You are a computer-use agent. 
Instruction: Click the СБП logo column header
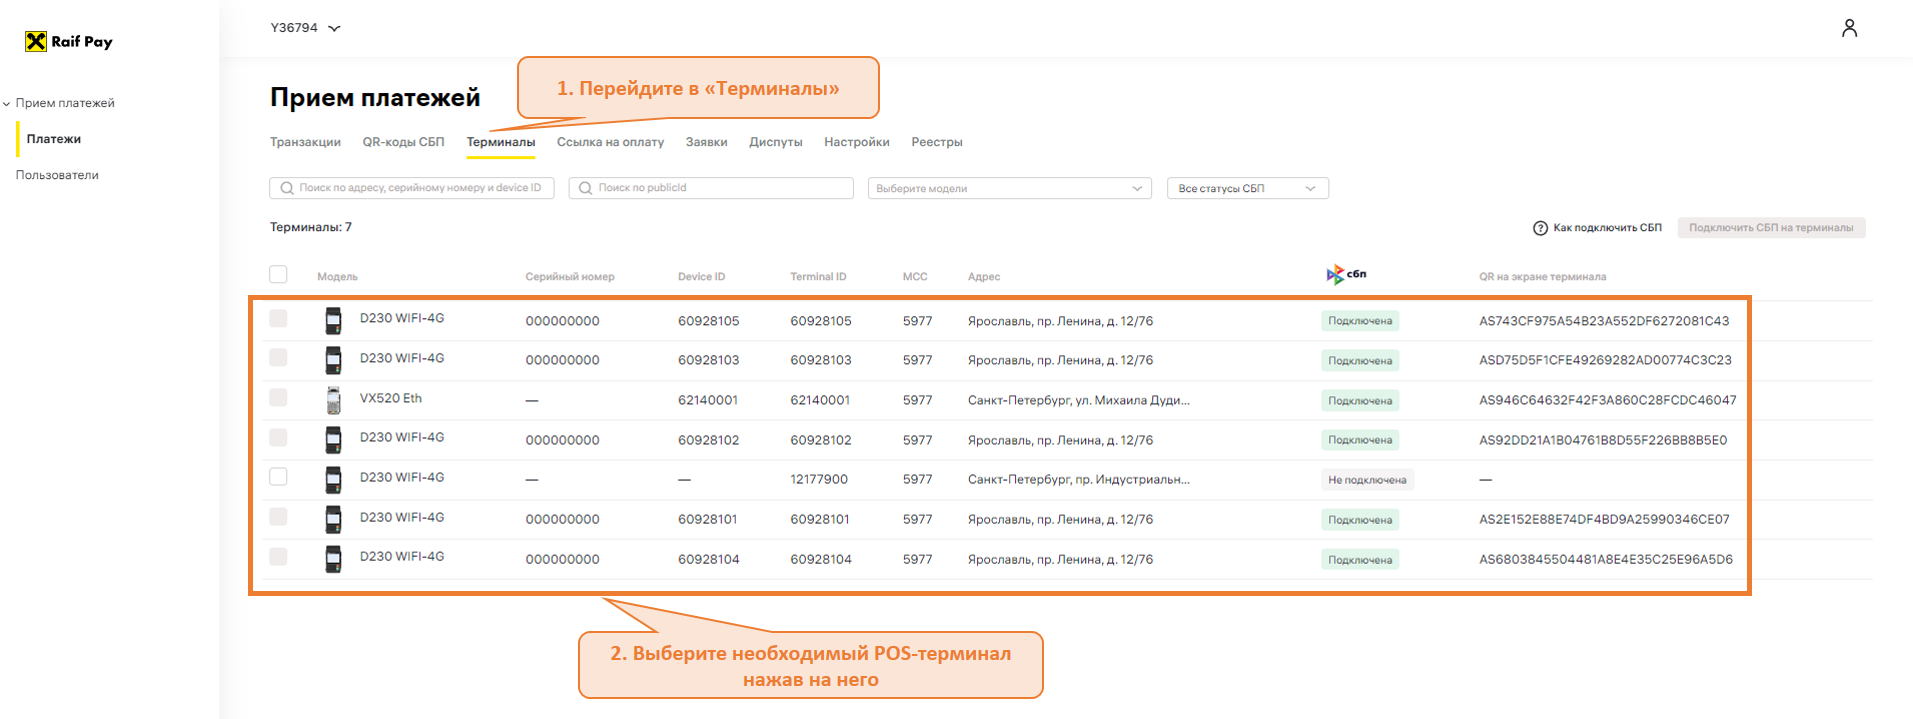pyautogui.click(x=1346, y=275)
